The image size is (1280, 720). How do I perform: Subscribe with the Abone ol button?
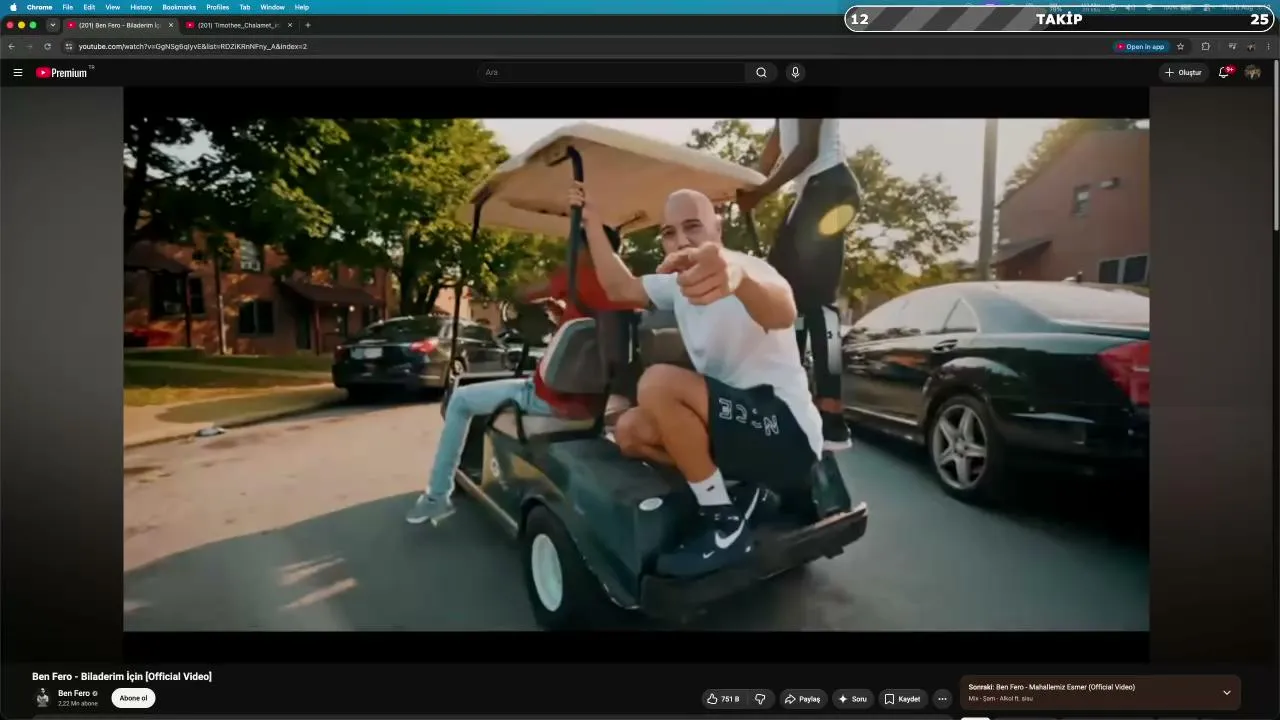tap(134, 698)
